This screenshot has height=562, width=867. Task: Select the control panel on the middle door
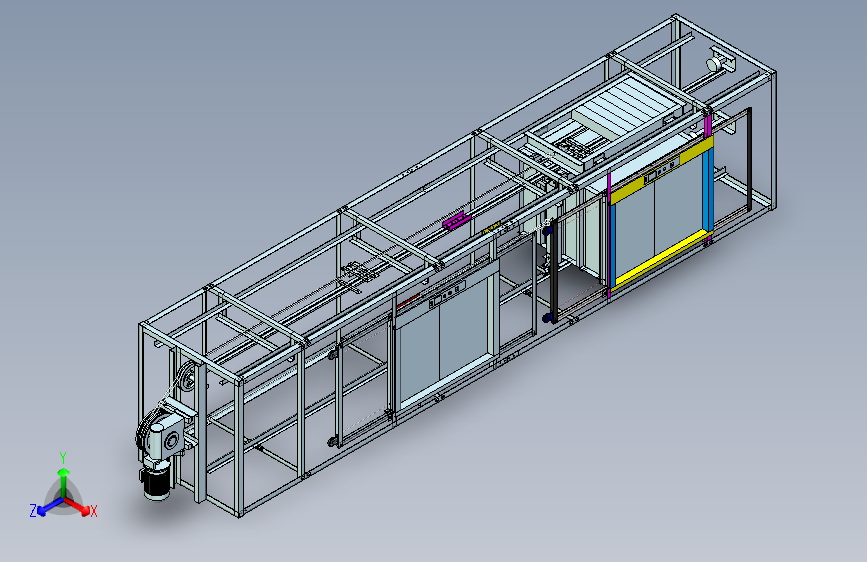(447, 294)
